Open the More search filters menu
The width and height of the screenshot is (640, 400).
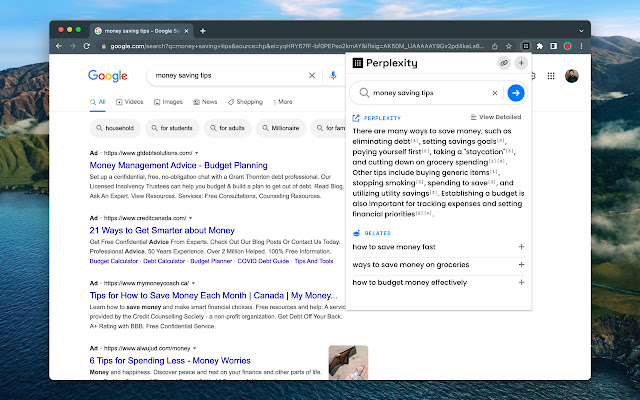coord(283,102)
